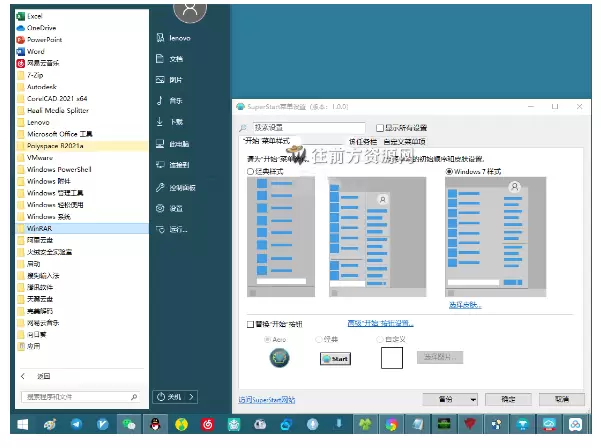Screen dimensions: 601x448
Task: Open the red NetEase Cloud Music taskbar icon
Action: tap(207, 424)
